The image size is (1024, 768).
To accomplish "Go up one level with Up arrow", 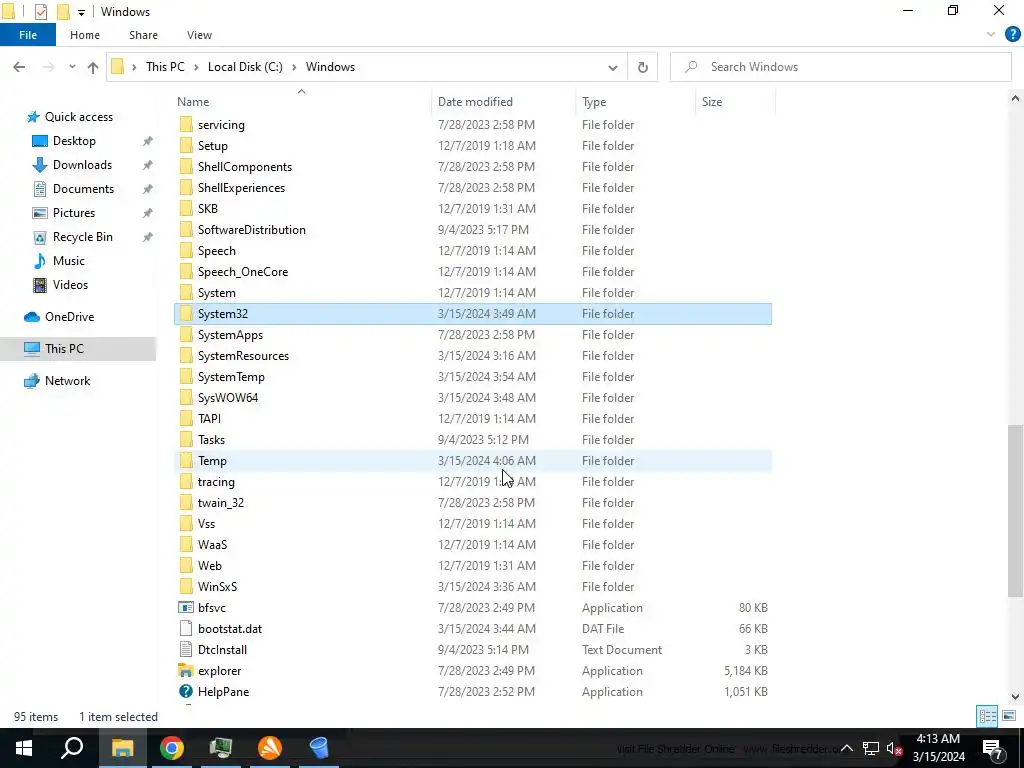I will pos(93,67).
